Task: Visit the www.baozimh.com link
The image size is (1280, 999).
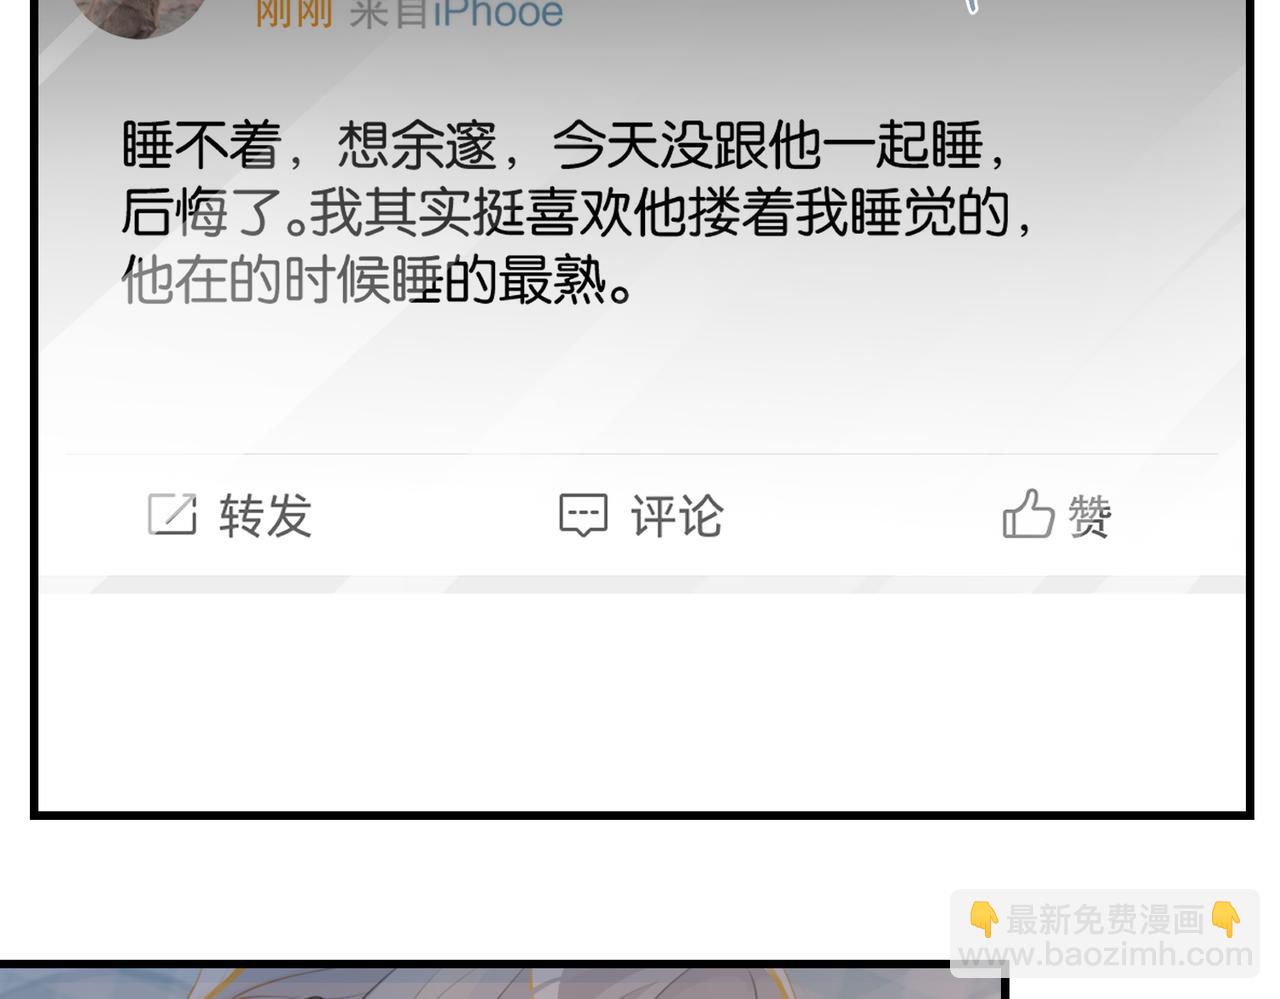Action: (1105, 955)
